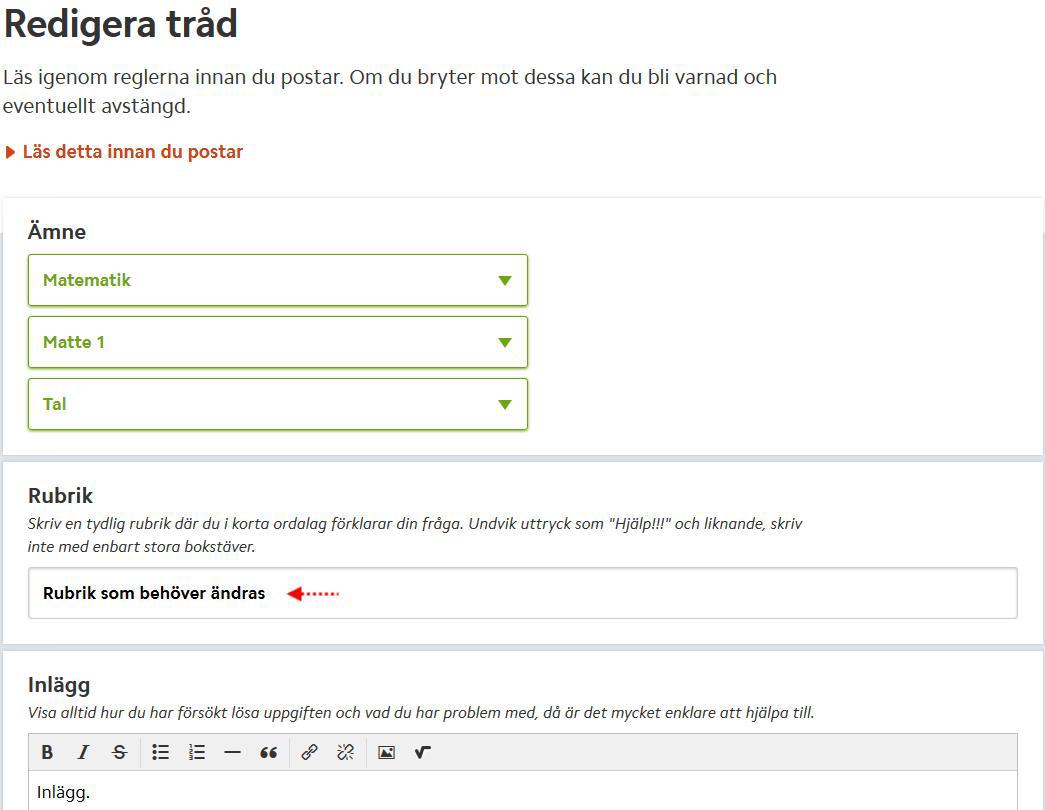1045x810 pixels.
Task: Enable strikethrough text formatting
Action: [119, 752]
